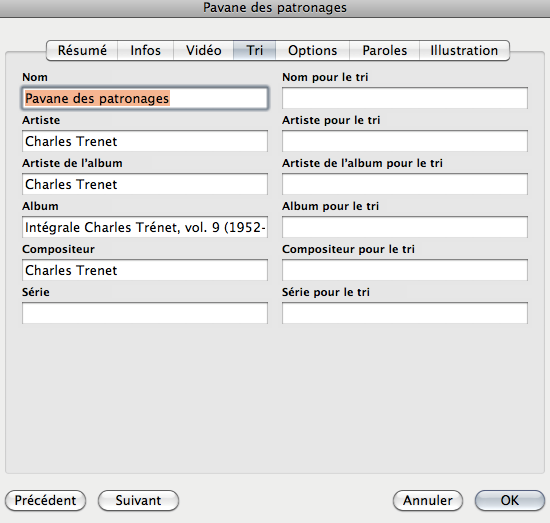This screenshot has width=550, height=523.
Task: Go to previous track with Précédent
Action: 46,501
